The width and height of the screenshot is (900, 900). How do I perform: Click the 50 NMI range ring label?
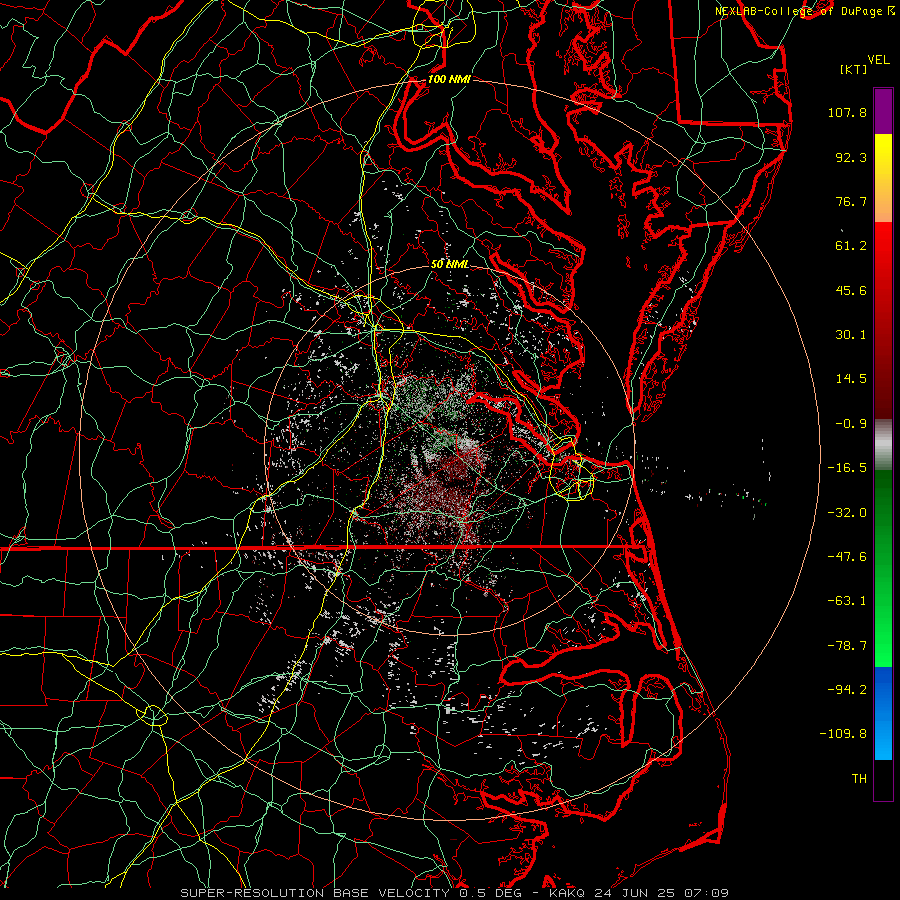(x=449, y=264)
